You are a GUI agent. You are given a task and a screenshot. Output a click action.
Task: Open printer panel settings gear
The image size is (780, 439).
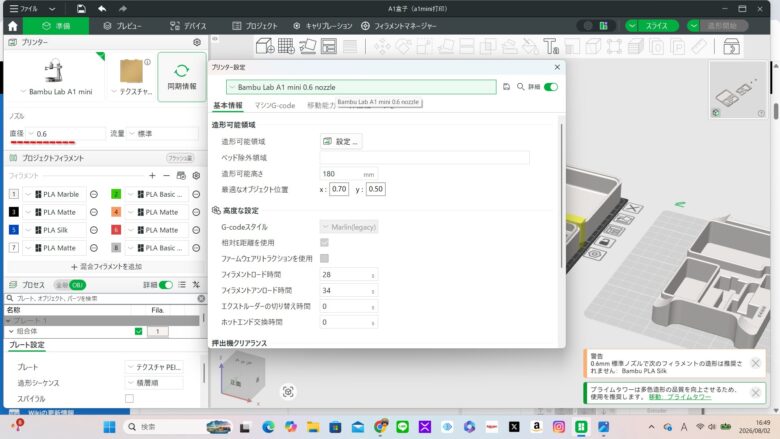coord(197,43)
